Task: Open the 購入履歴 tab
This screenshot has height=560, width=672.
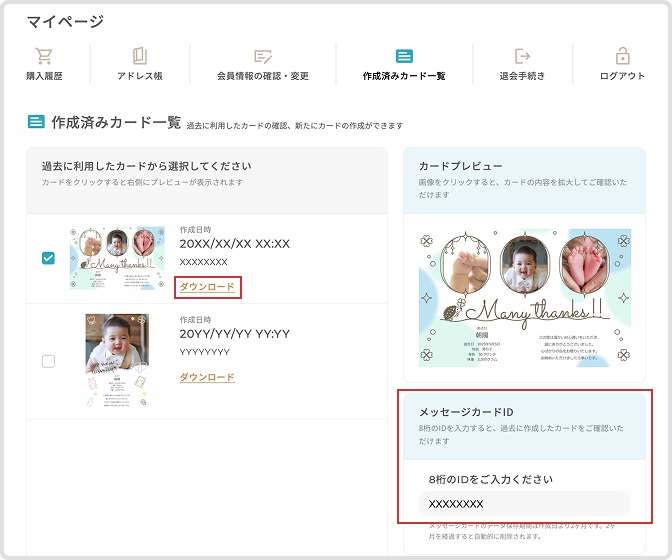Action: tap(43, 76)
